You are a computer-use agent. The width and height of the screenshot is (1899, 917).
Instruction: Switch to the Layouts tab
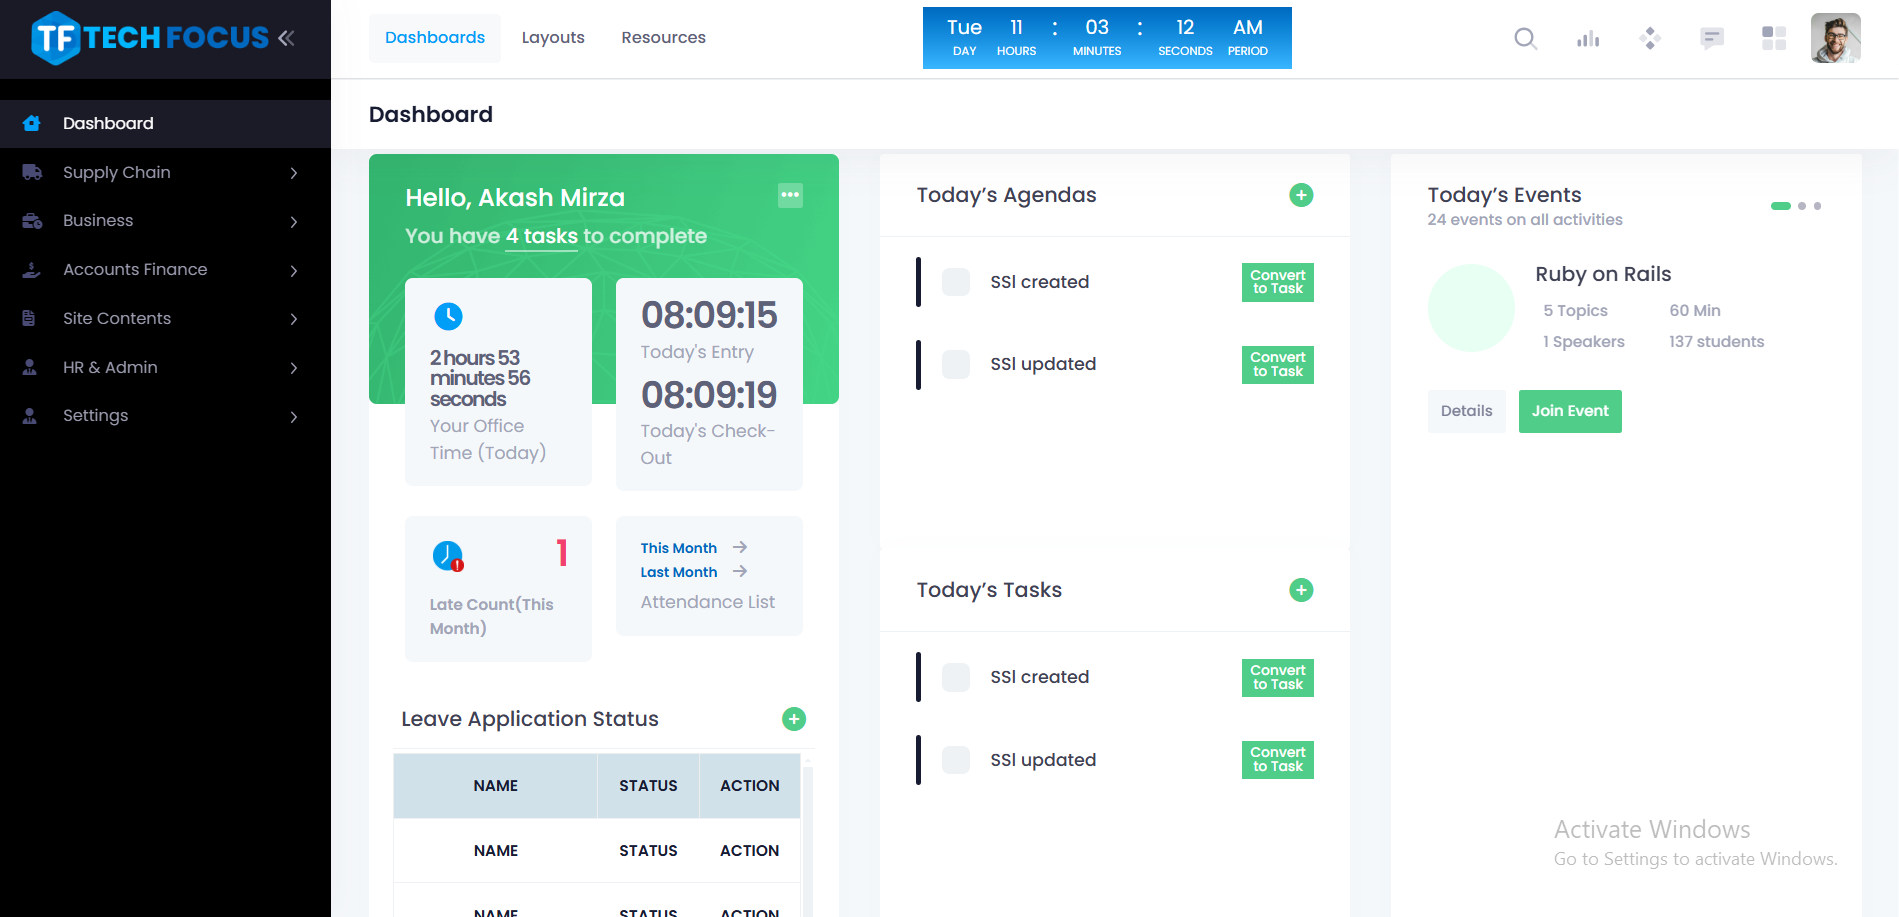[x=553, y=38]
